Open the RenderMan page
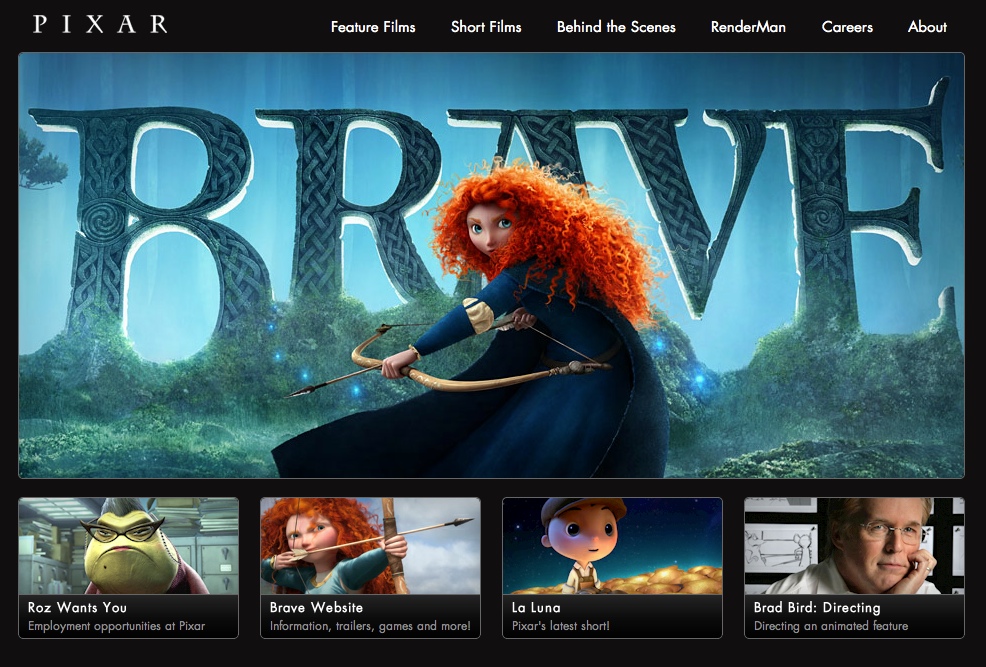Screen dimensions: 986x667 click(x=748, y=27)
